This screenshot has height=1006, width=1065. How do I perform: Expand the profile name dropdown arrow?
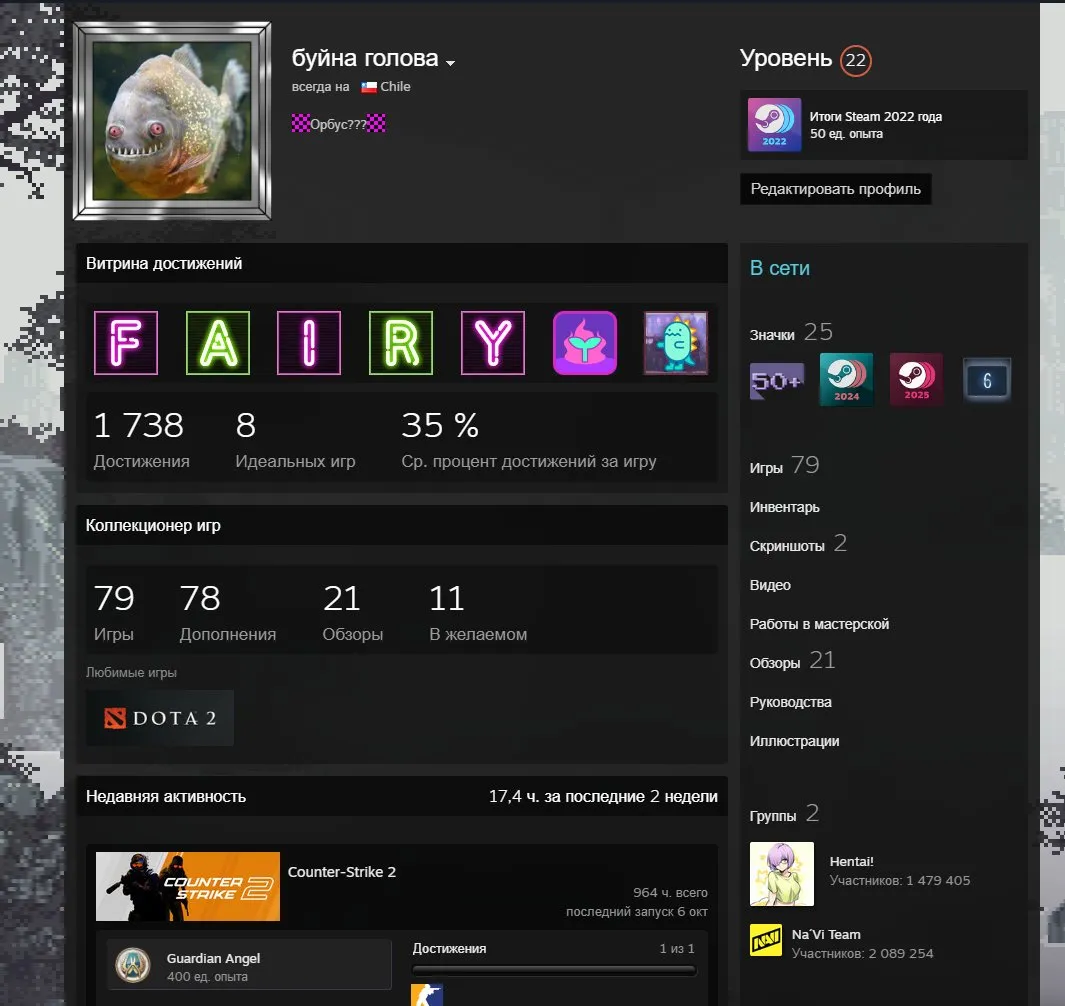[x=450, y=63]
